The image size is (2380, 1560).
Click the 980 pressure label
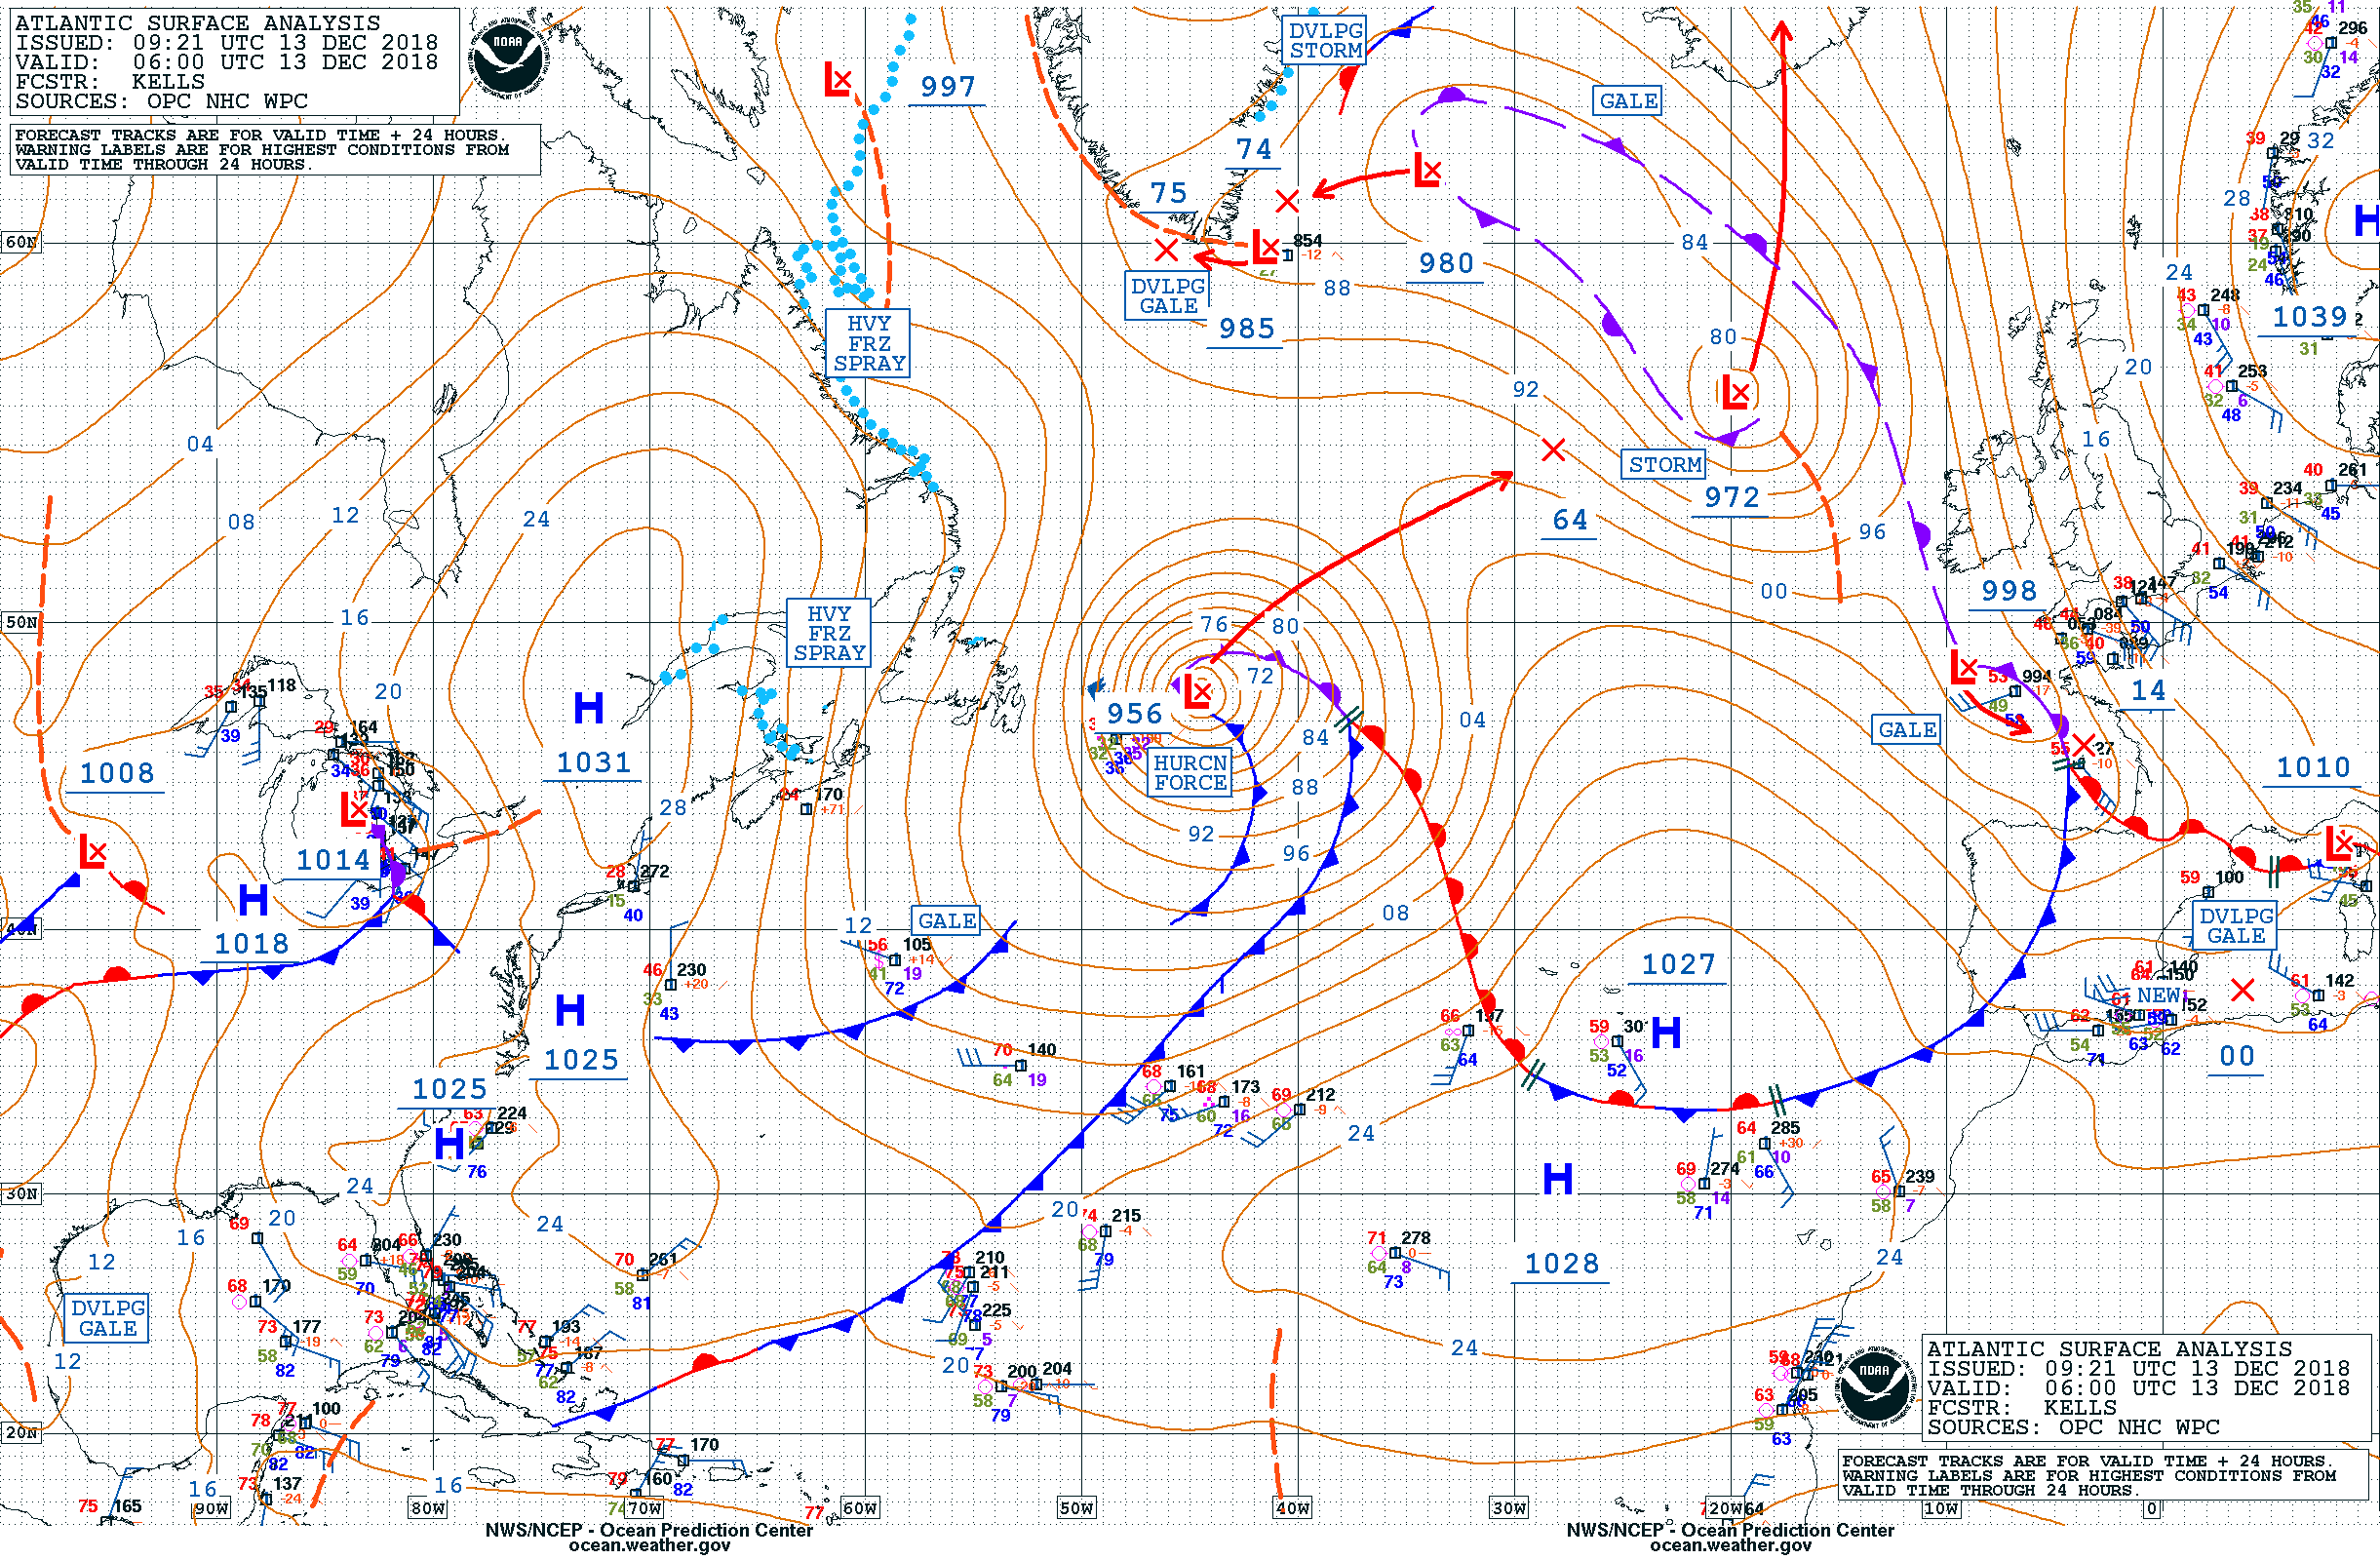pos(1446,264)
